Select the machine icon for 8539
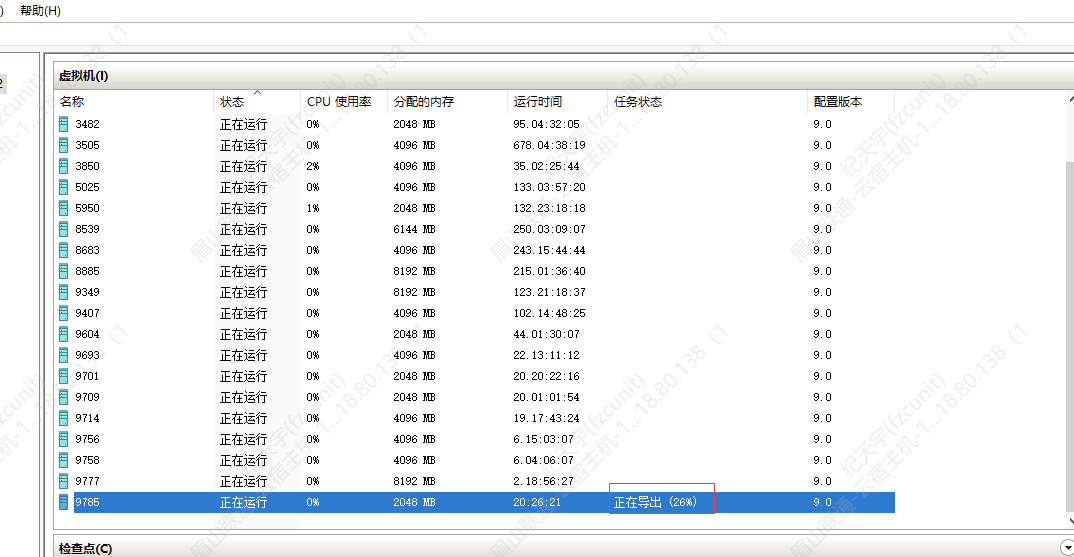This screenshot has width=1074, height=557. (64, 229)
